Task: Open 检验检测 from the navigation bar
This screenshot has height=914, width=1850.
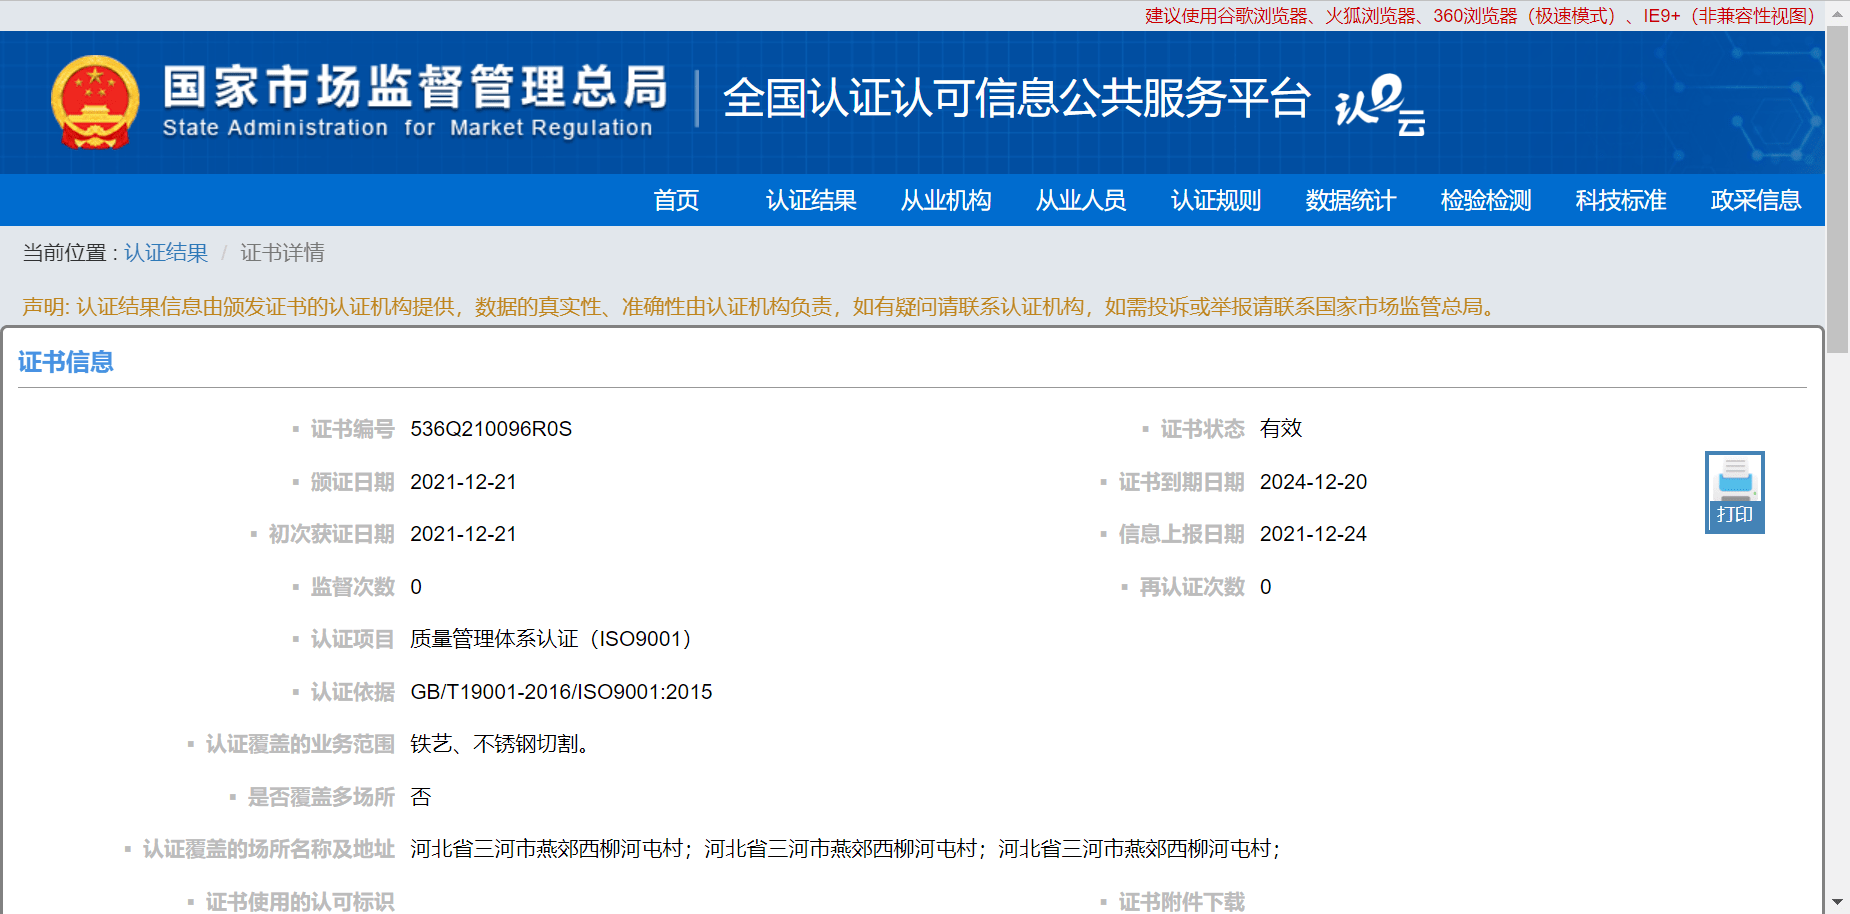Action: (x=1486, y=200)
